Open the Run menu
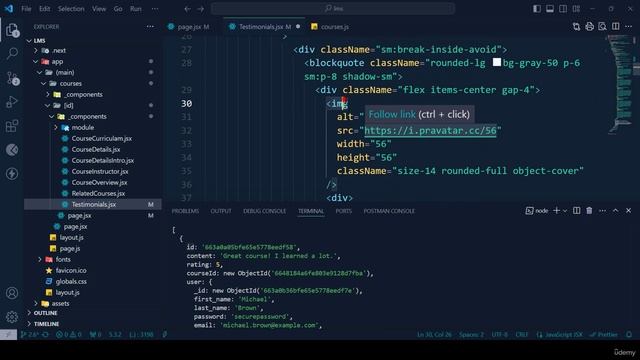This screenshot has width=640, height=360. point(136,9)
